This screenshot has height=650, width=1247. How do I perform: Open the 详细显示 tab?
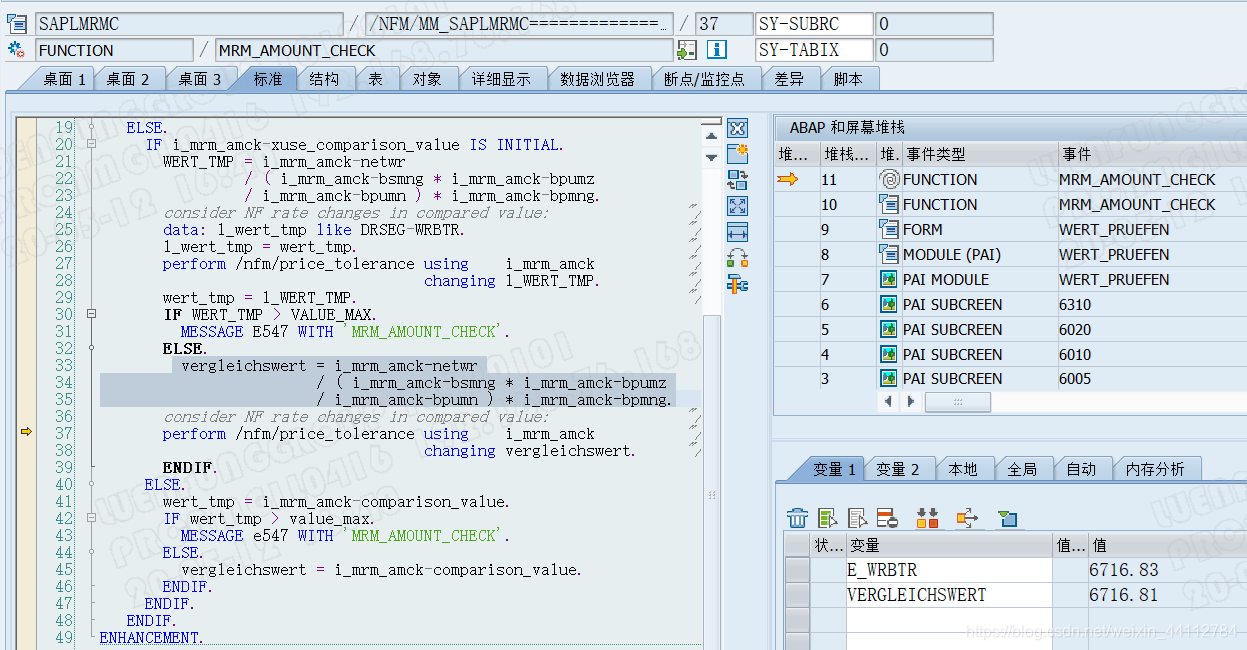[x=502, y=79]
